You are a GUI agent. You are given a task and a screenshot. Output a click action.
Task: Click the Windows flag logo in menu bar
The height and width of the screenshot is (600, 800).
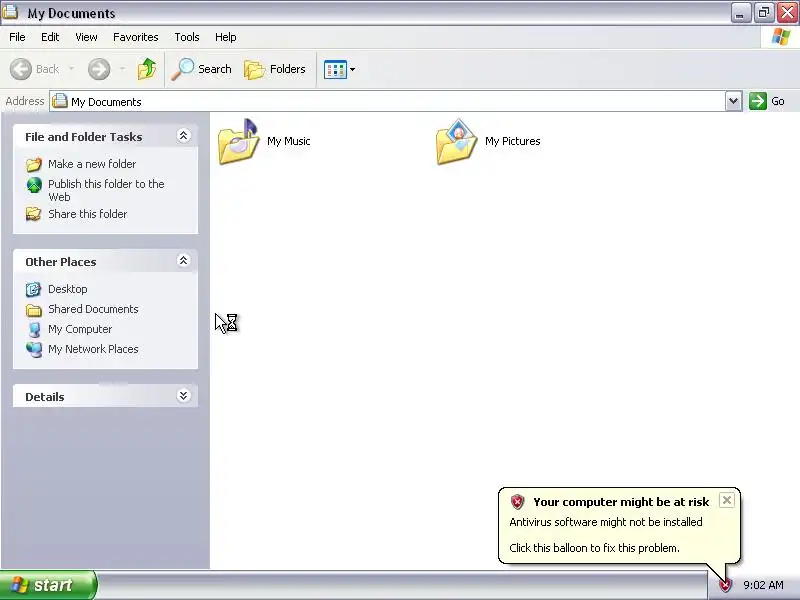click(x=781, y=37)
